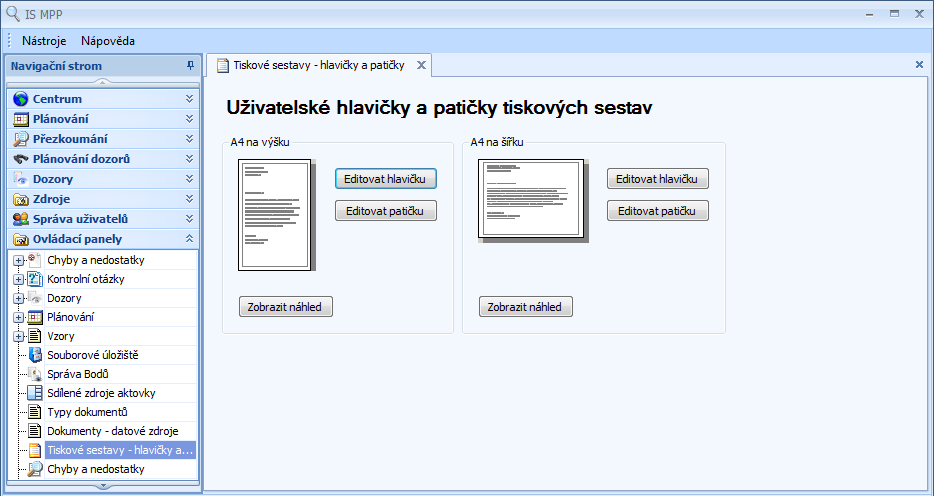Click Editovat patičku for A4 na výšku
934x496 pixels.
pyautogui.click(x=386, y=211)
